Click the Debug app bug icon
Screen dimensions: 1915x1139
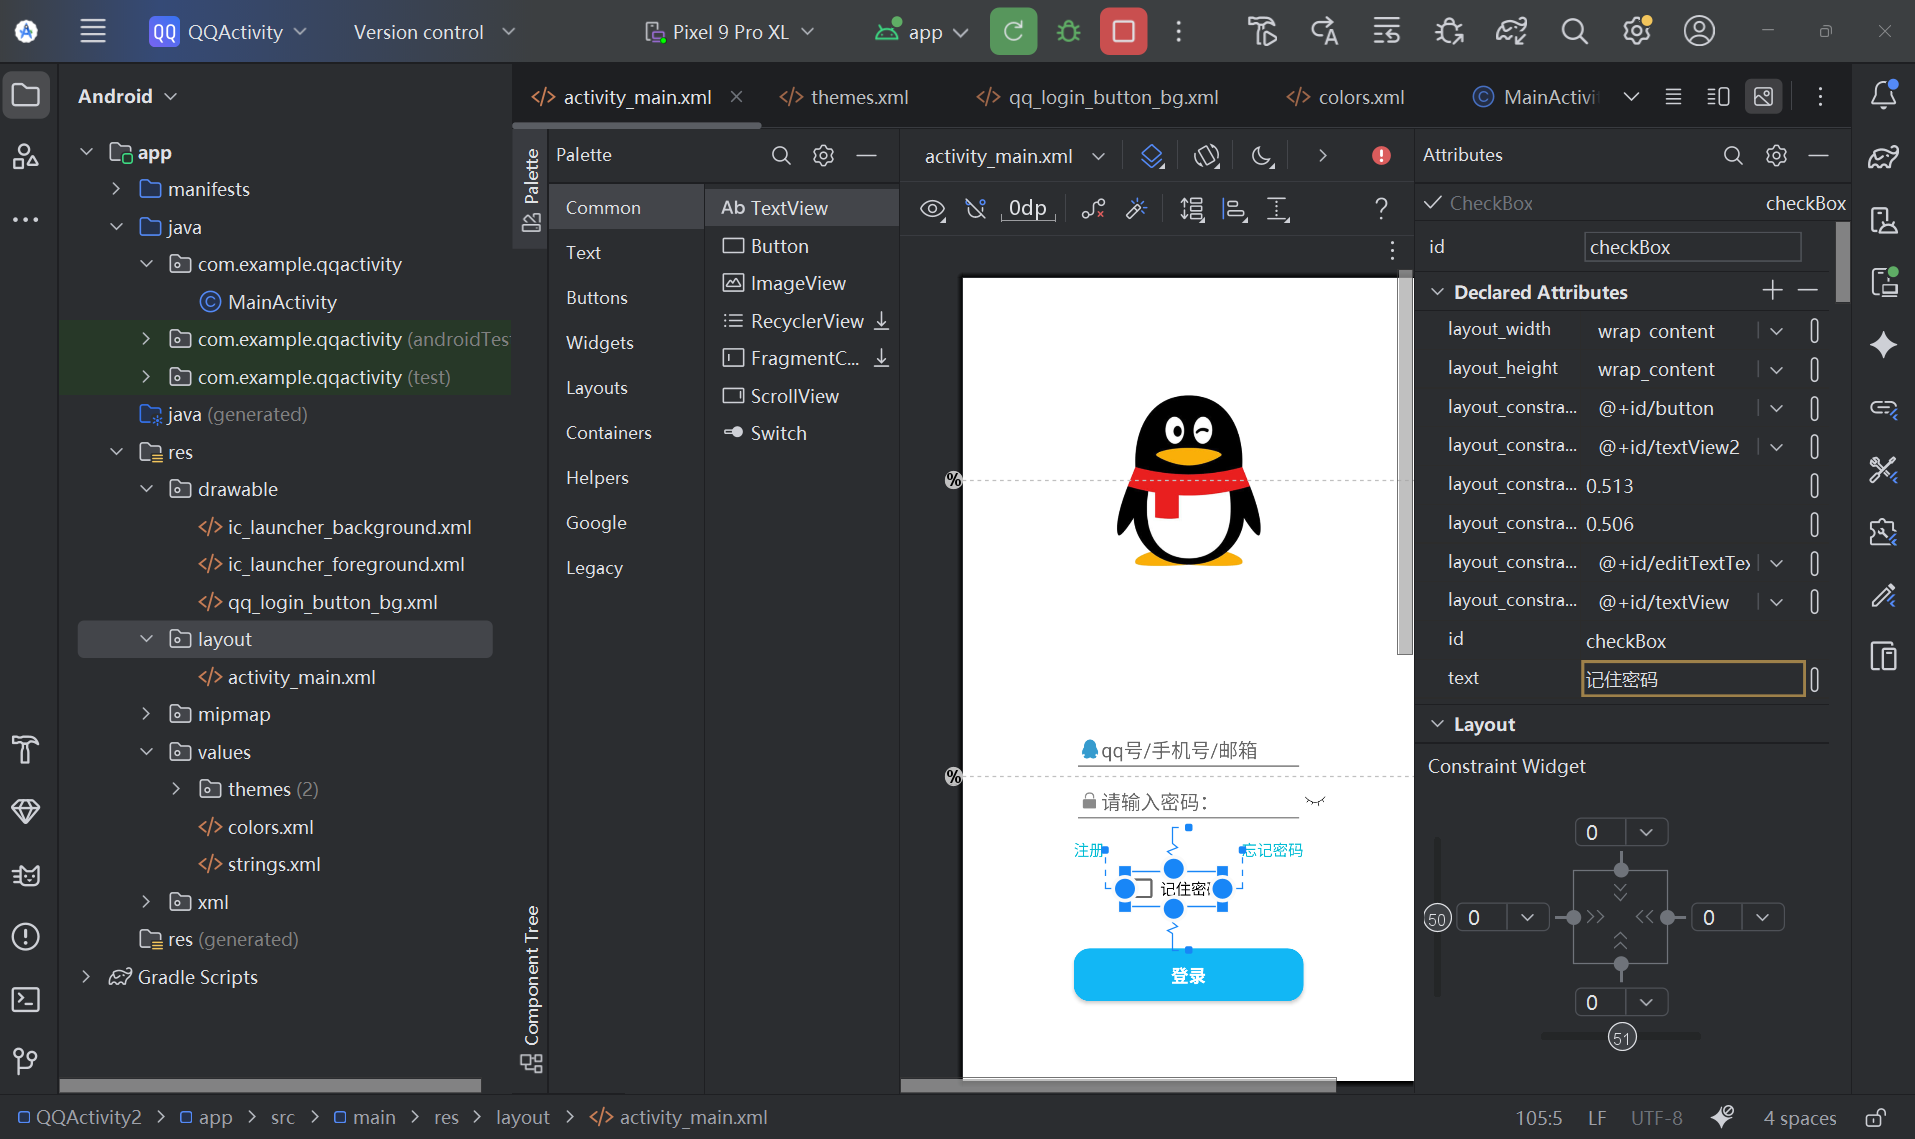coord(1068,31)
